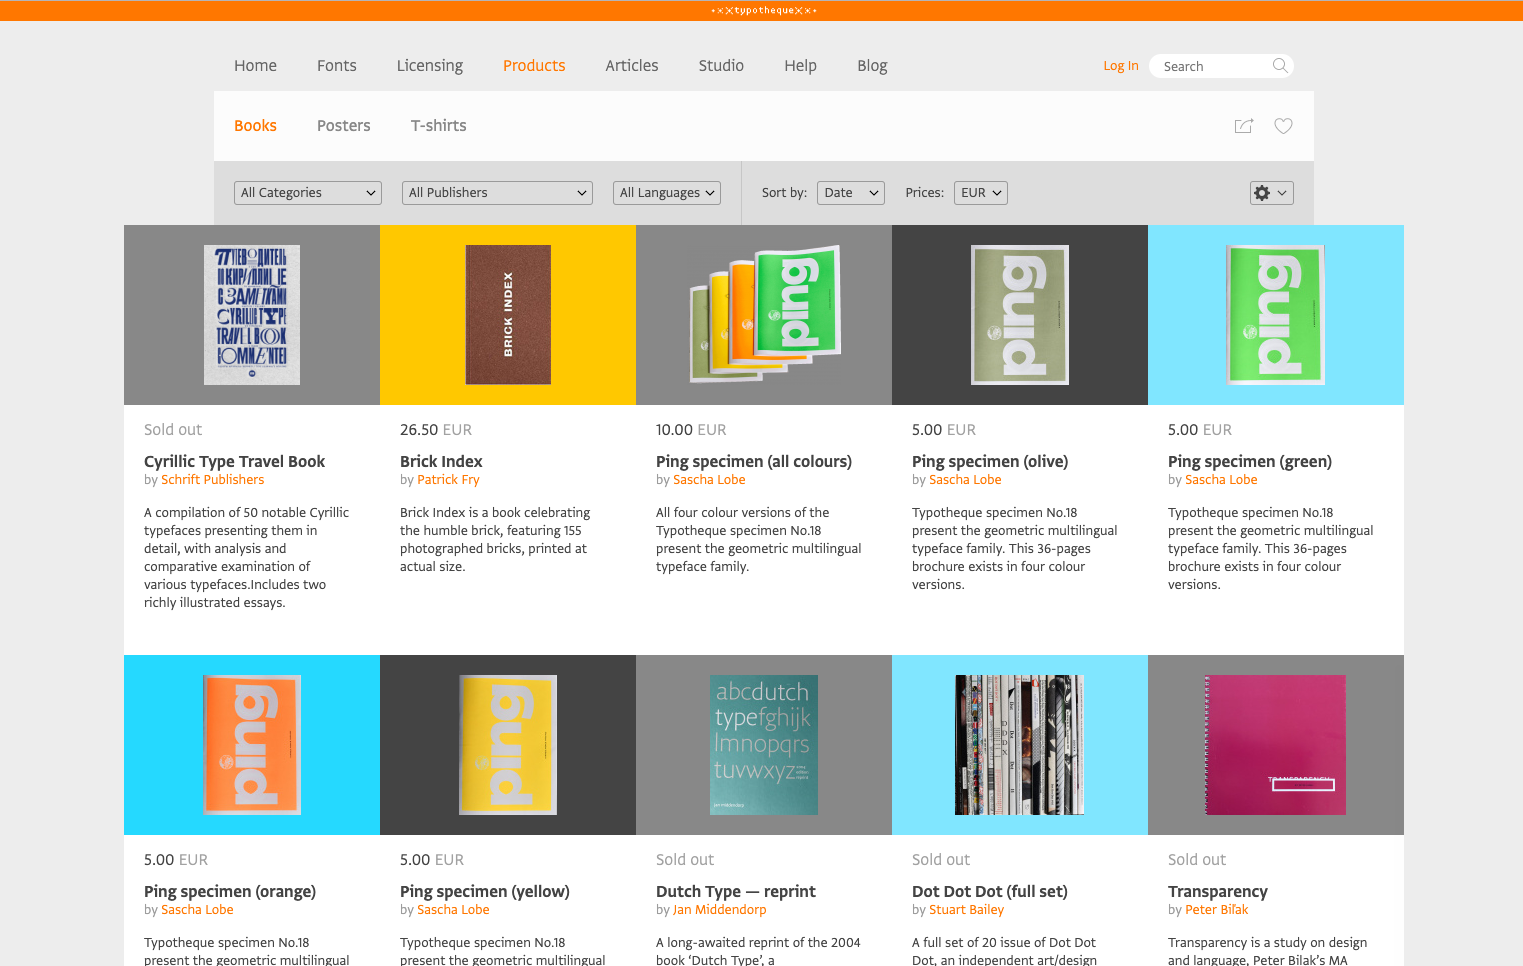The image size is (1523, 966).
Task: Click the Log In link
Action: [x=1120, y=65]
